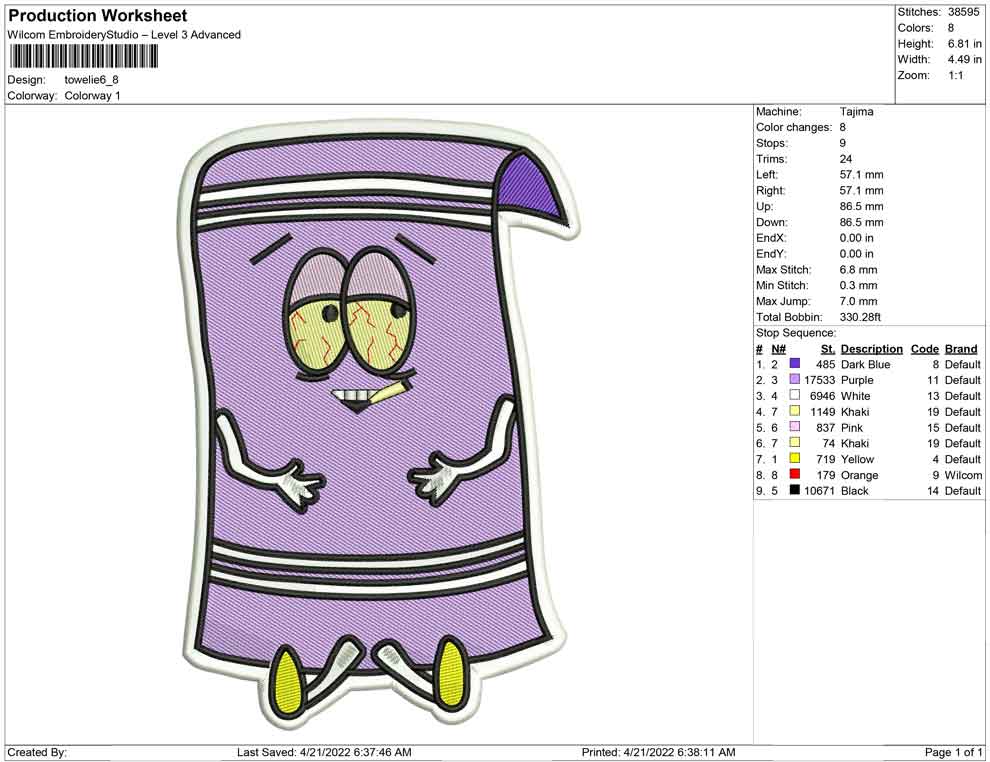
Task: Select the red Orange thread swatch
Action: (x=795, y=474)
